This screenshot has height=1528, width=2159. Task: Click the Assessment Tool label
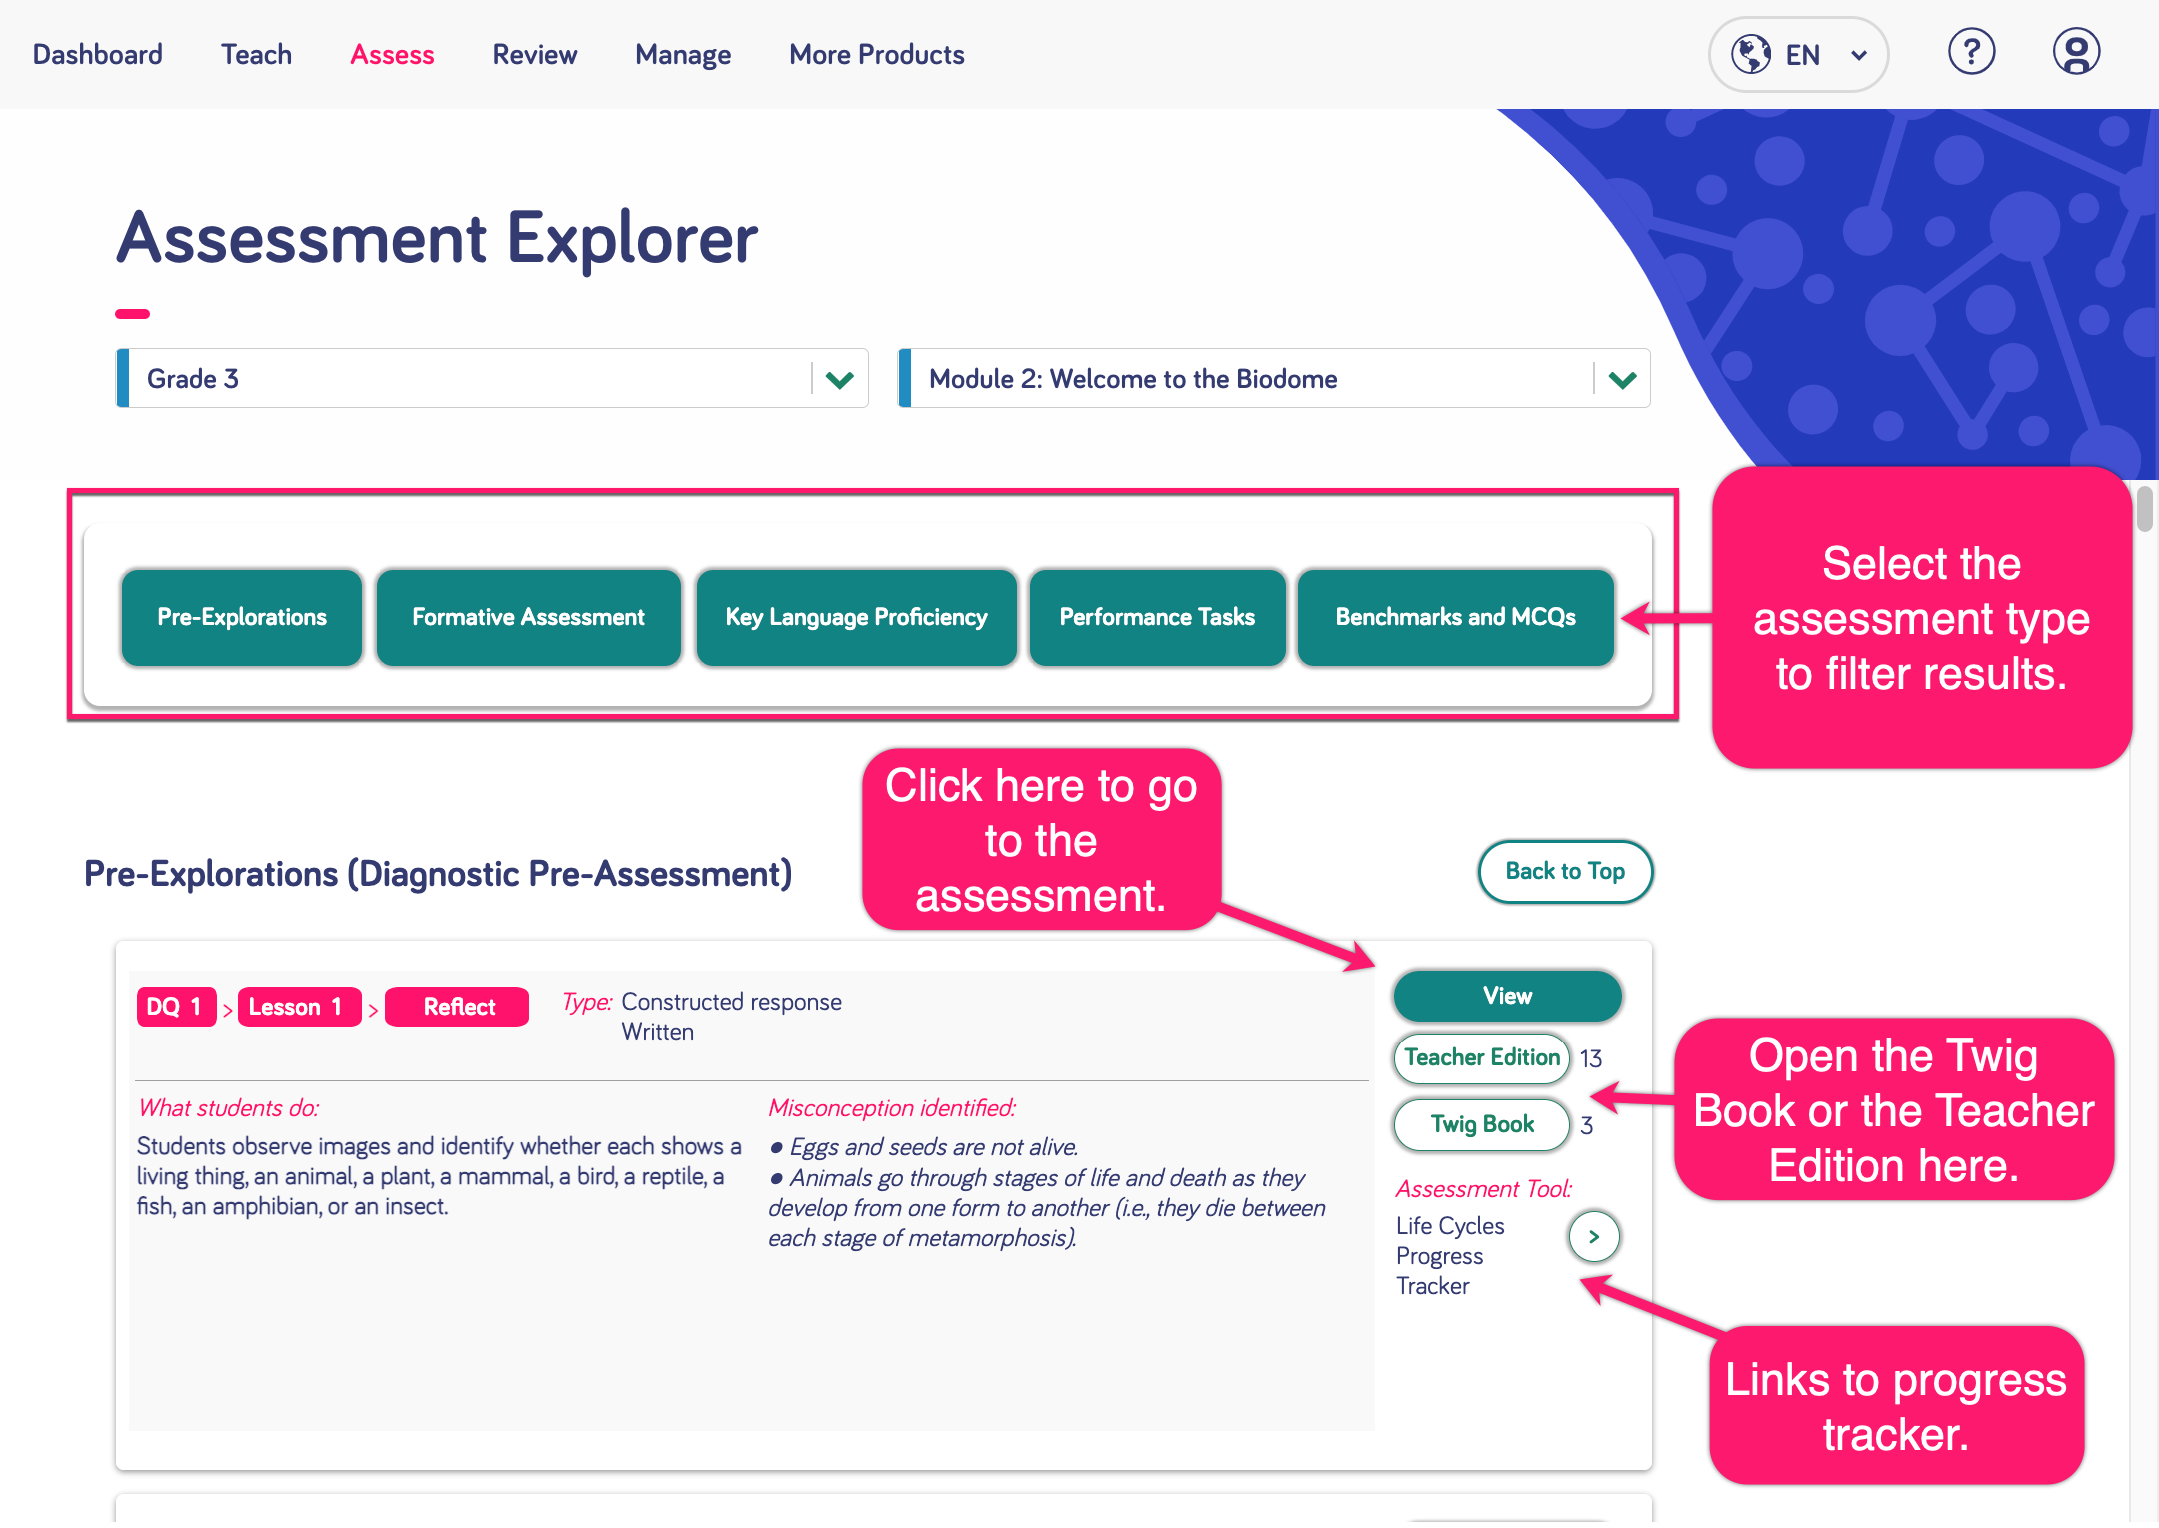1484,1189
